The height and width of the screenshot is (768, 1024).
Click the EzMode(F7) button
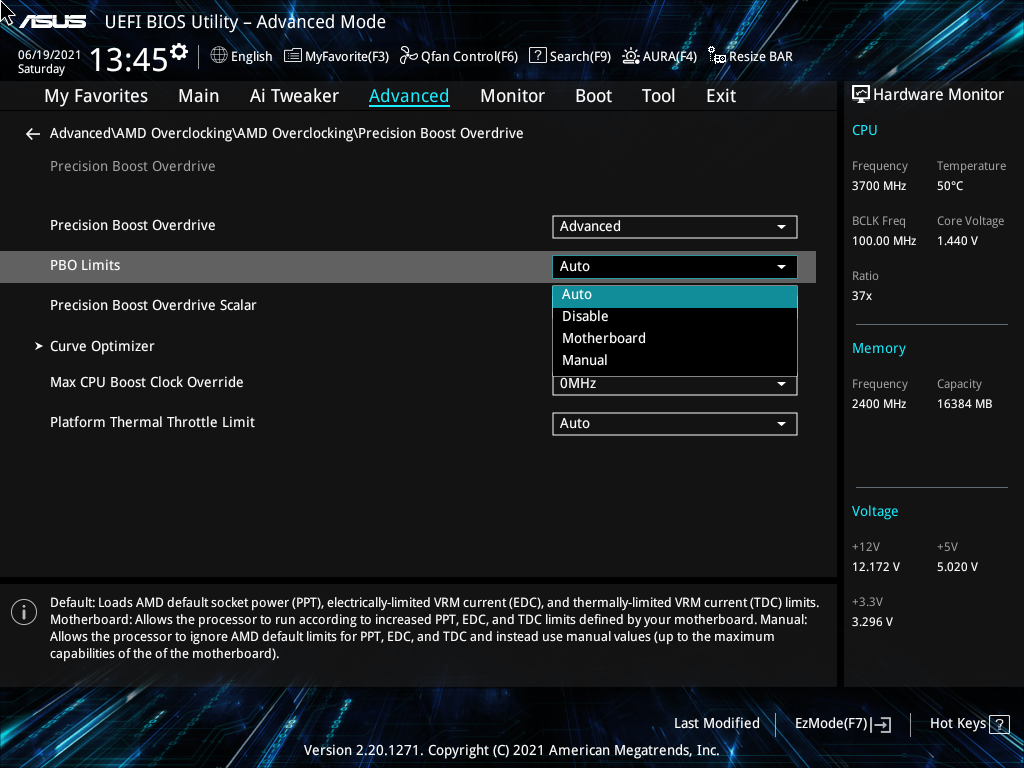coord(842,723)
